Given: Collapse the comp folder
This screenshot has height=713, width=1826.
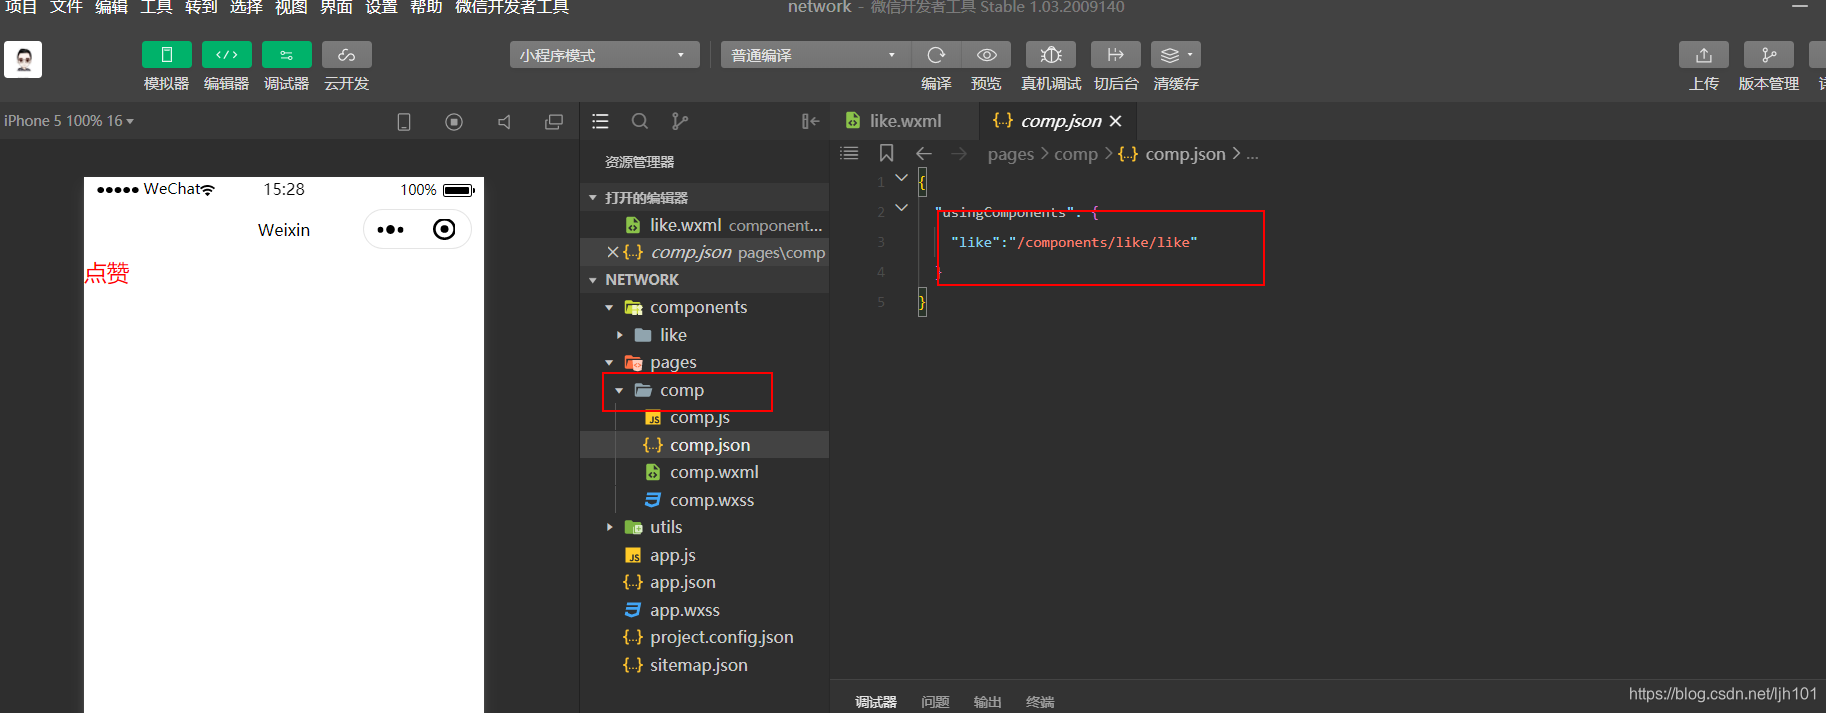Looking at the screenshot, I should [619, 390].
